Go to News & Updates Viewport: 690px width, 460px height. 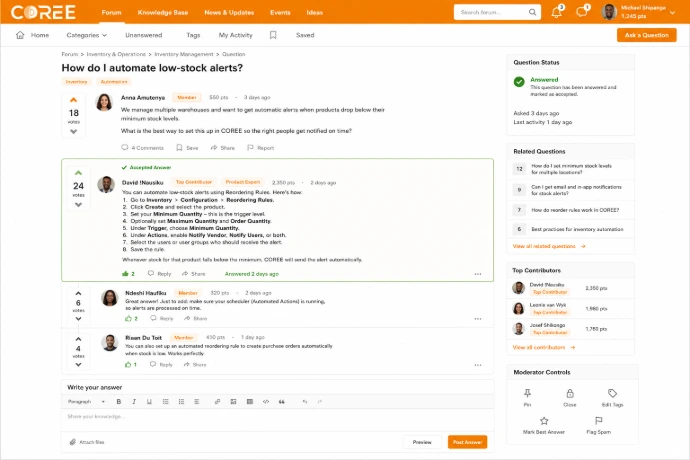tap(229, 12)
